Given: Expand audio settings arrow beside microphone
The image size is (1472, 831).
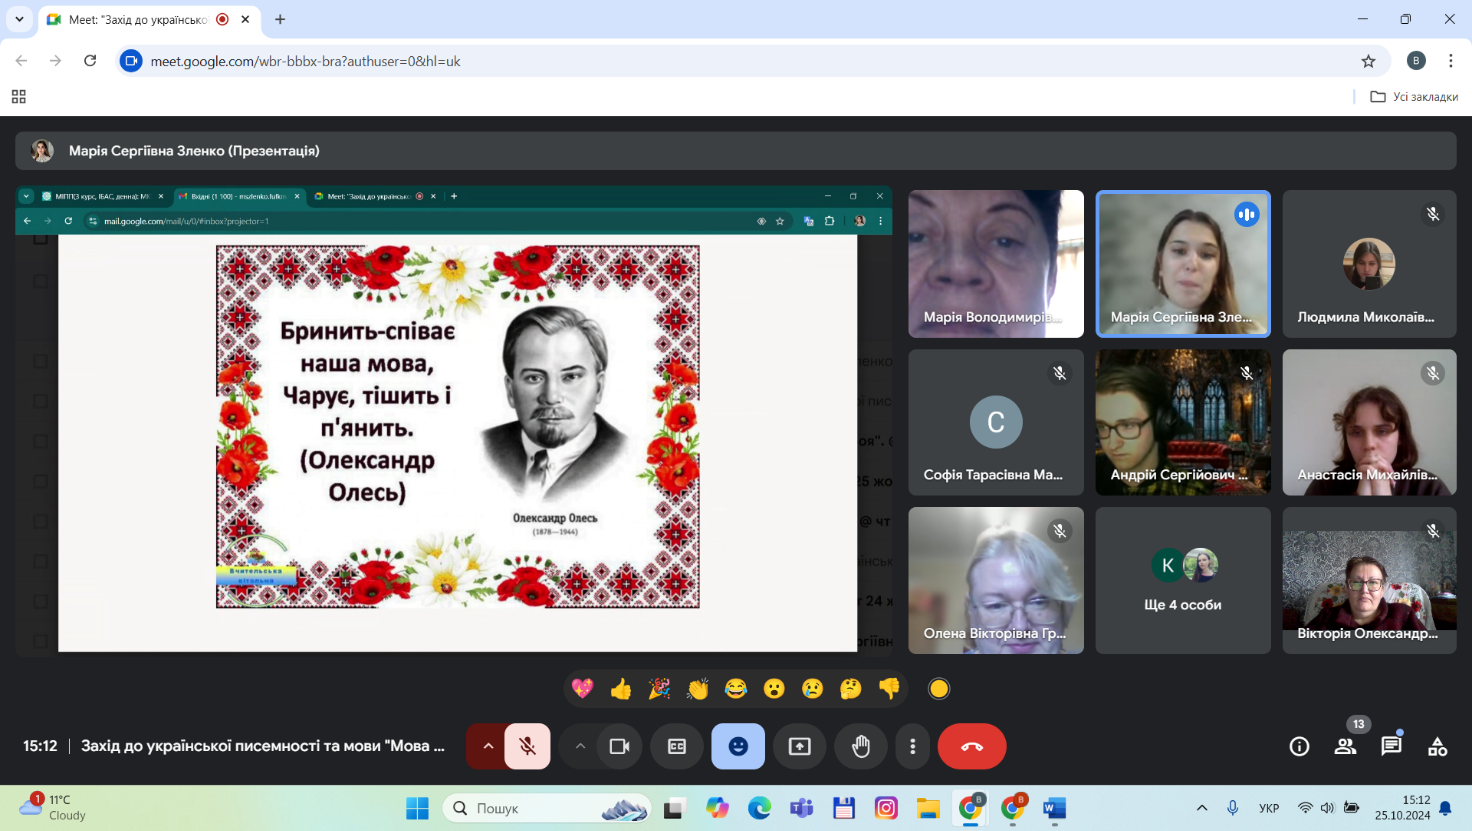Looking at the screenshot, I should (x=488, y=746).
